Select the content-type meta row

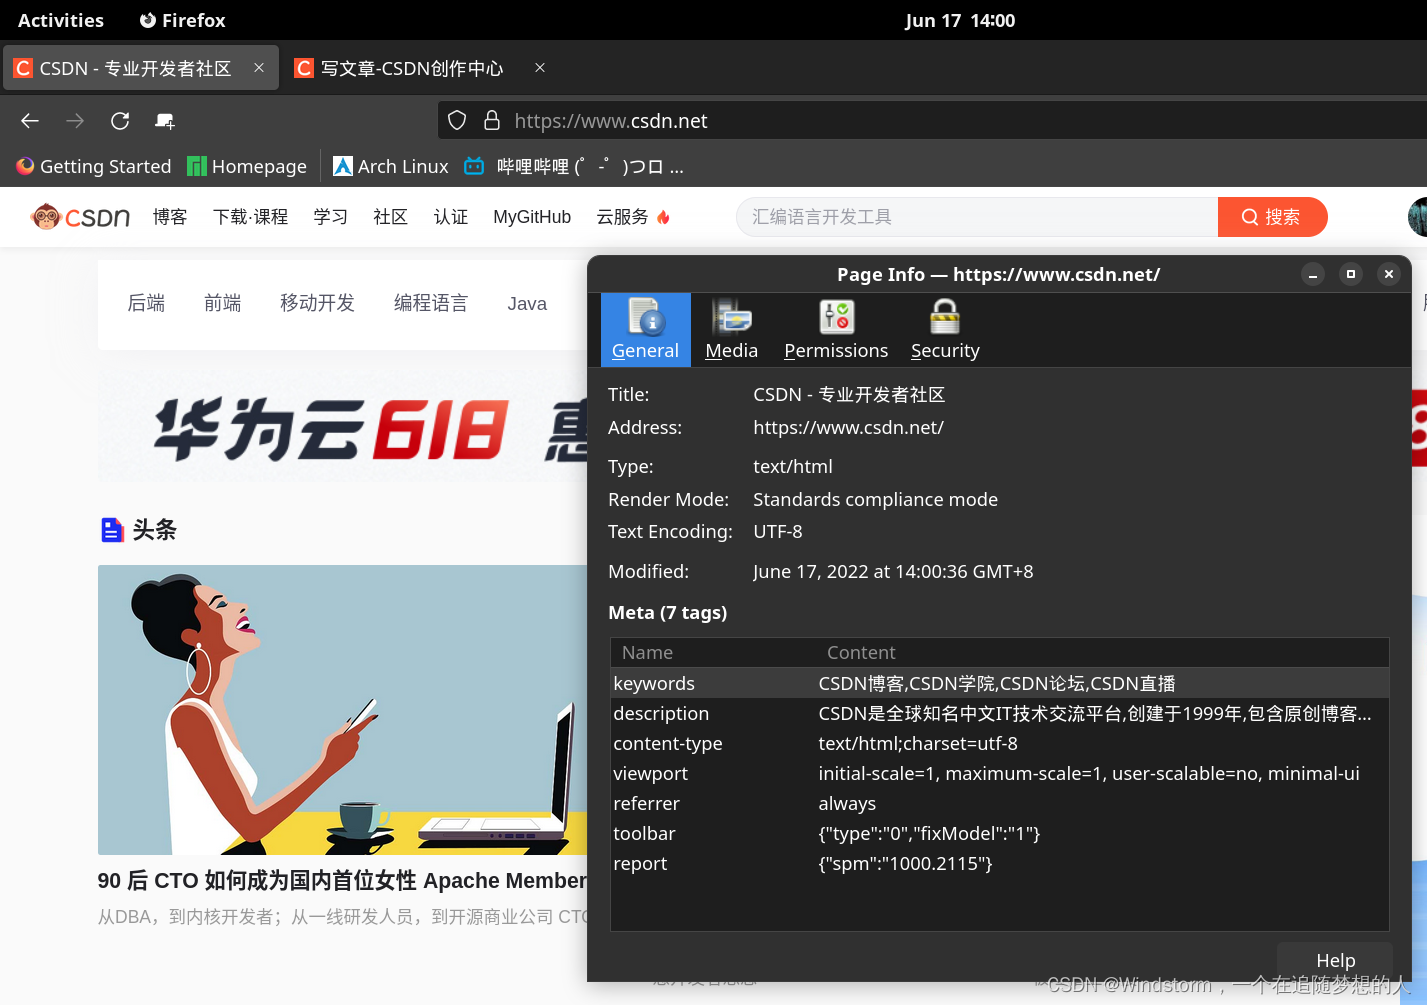click(999, 743)
